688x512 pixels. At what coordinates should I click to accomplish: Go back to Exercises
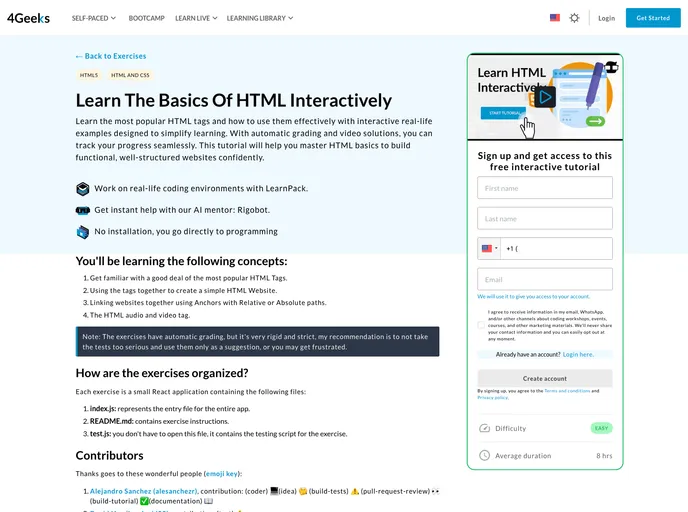pos(111,56)
